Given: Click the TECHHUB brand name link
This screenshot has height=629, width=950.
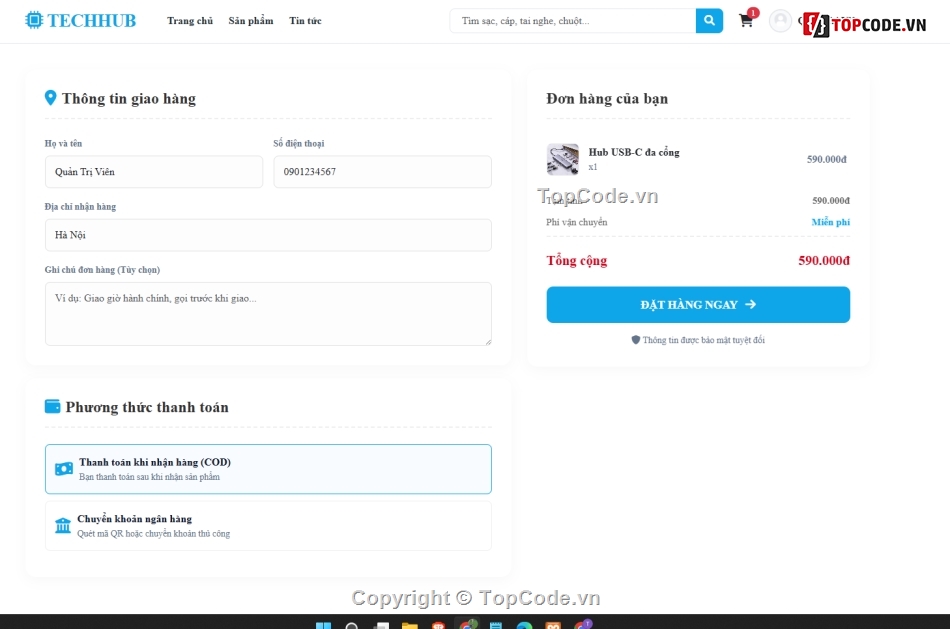Looking at the screenshot, I should pyautogui.click(x=92, y=20).
